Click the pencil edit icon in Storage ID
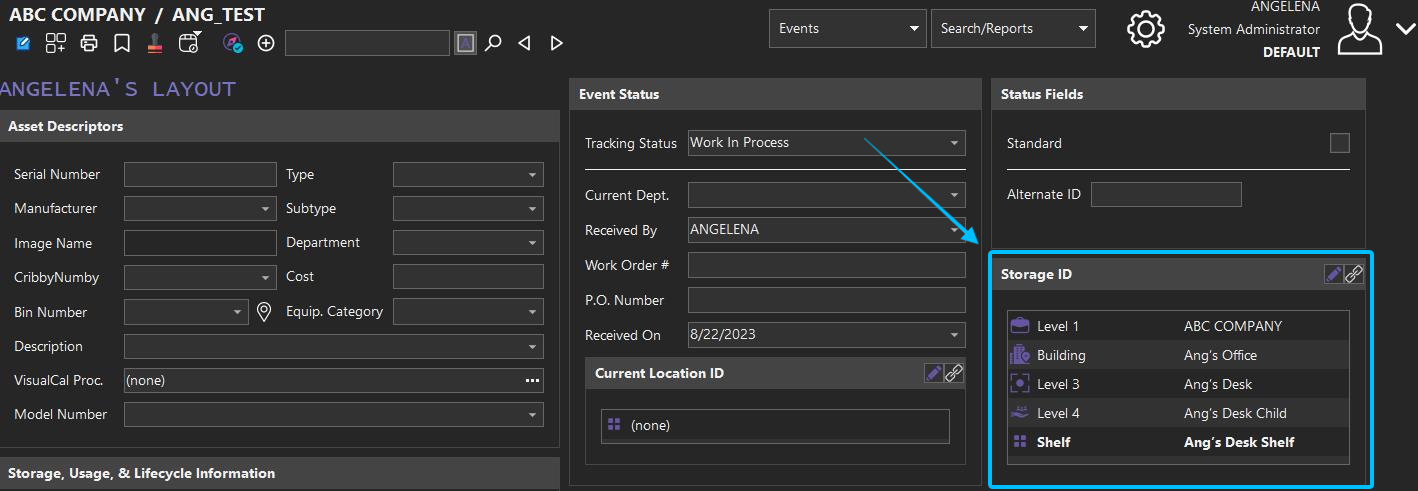 click(x=1333, y=274)
